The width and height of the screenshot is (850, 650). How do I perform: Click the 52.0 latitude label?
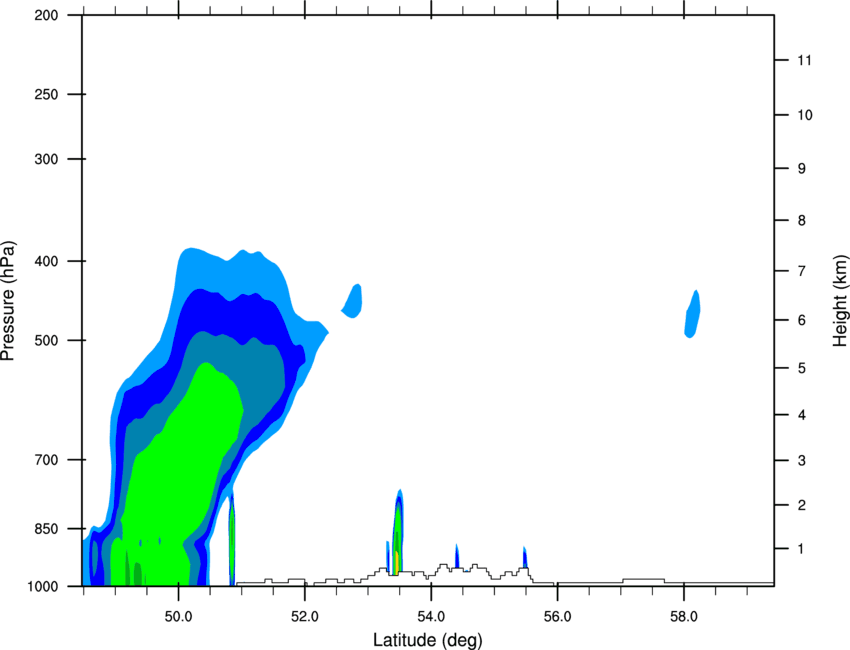coord(305,616)
